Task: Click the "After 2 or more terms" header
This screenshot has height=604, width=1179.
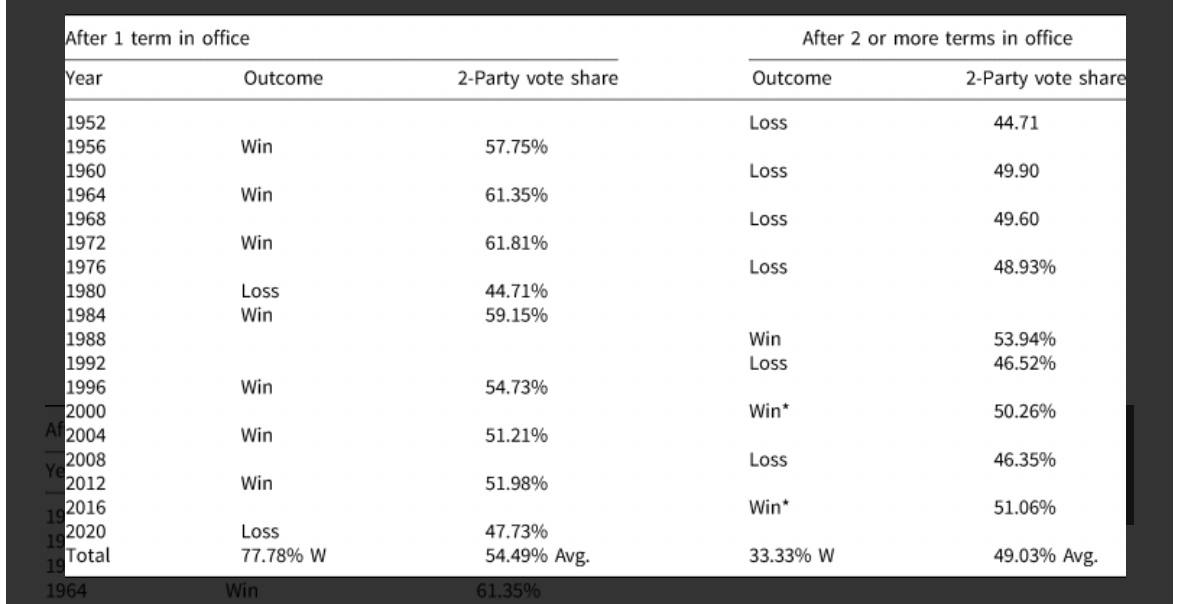Action: 940,39
